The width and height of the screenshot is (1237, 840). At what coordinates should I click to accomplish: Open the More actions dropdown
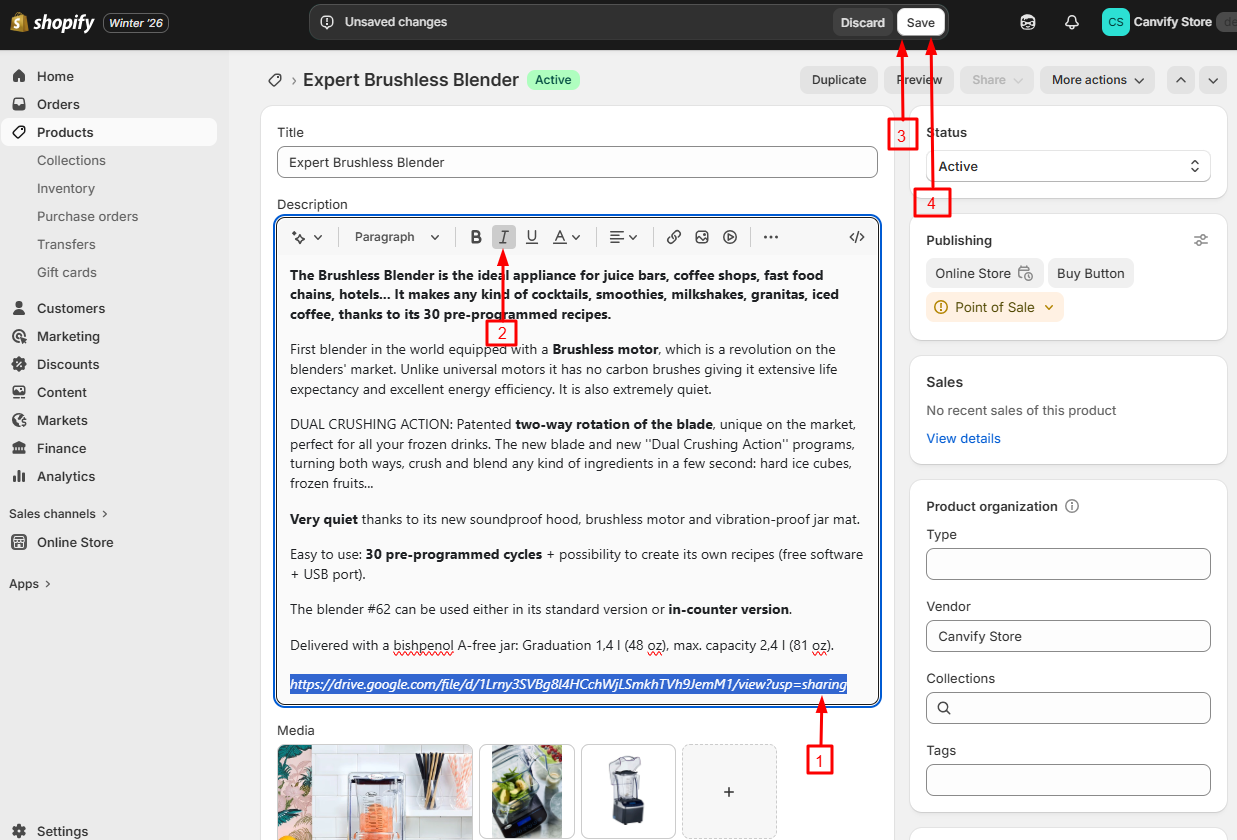click(x=1097, y=80)
